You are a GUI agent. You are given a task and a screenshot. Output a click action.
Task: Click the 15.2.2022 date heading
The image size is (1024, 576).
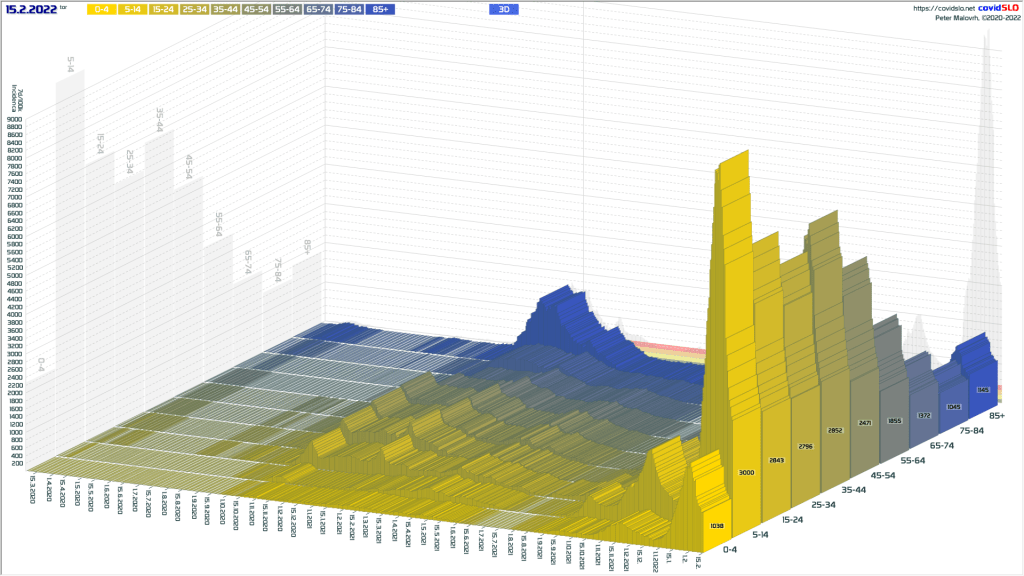tap(31, 8)
